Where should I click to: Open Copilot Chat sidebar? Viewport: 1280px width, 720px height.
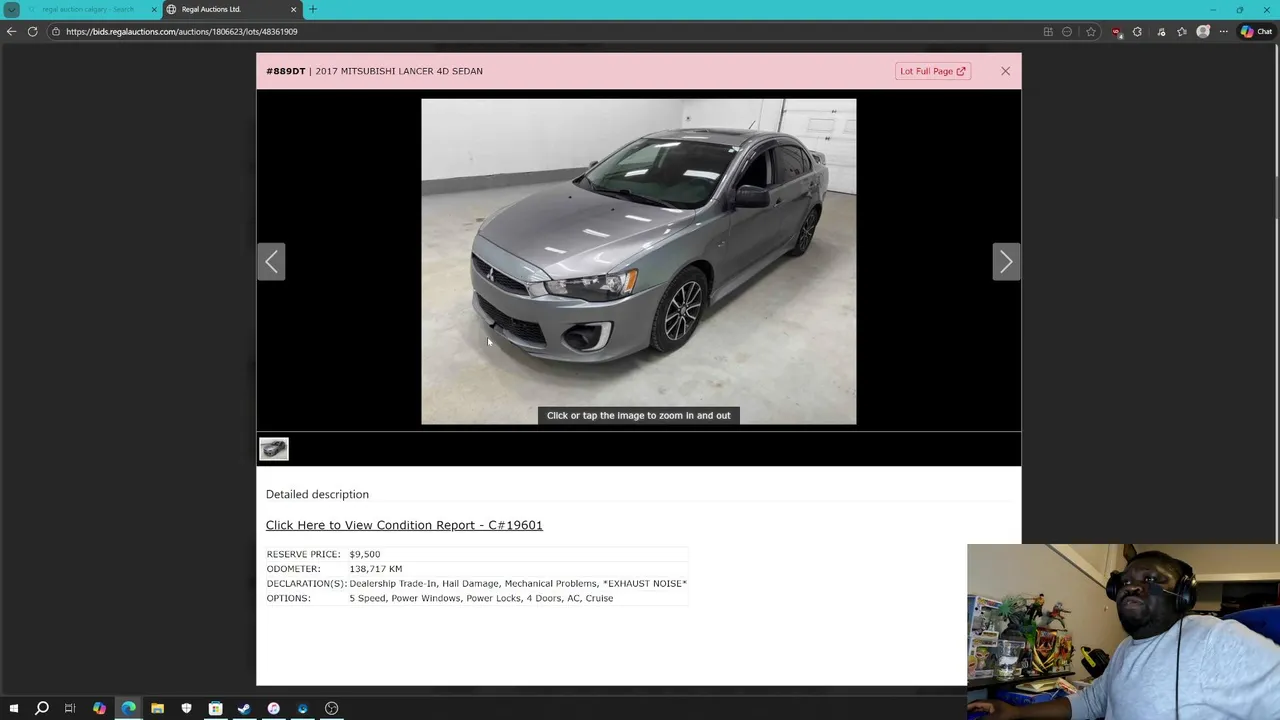(1256, 31)
